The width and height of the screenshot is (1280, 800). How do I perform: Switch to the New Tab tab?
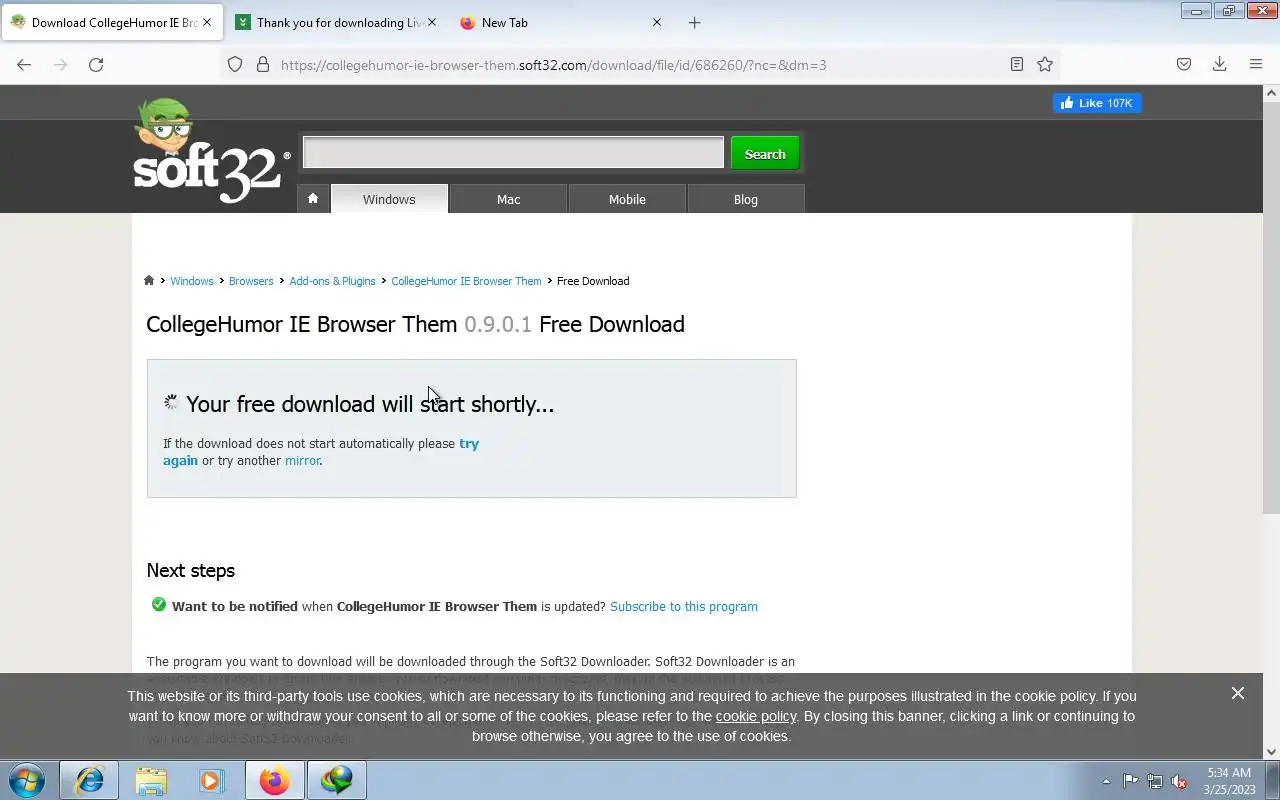click(560, 22)
